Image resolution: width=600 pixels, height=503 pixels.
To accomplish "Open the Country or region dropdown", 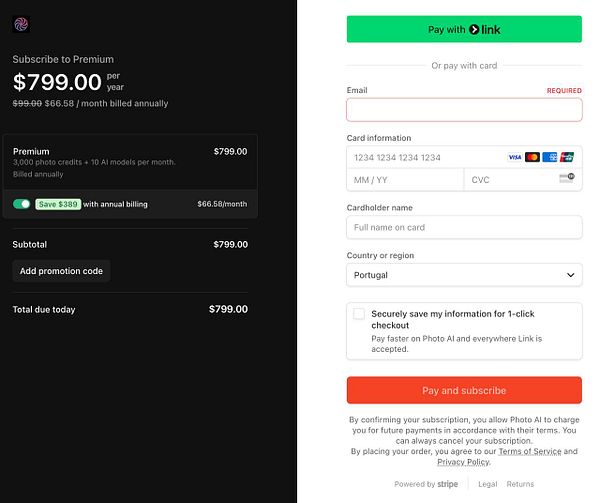I will [464, 275].
